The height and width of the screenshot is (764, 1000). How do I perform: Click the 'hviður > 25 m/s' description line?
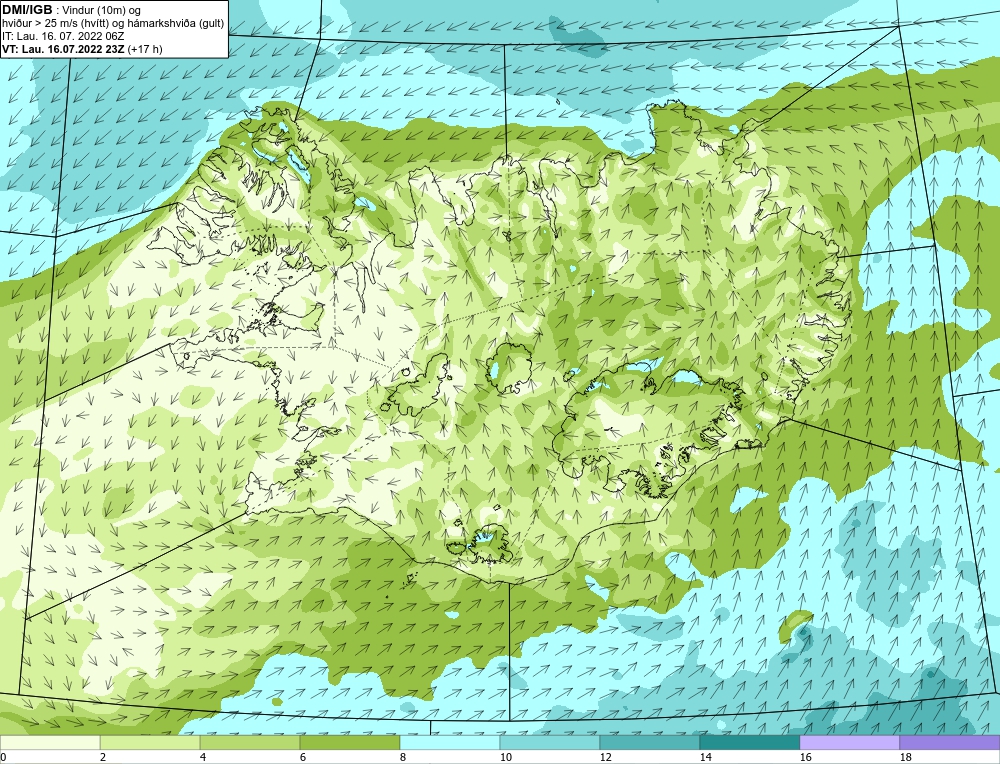(113, 24)
